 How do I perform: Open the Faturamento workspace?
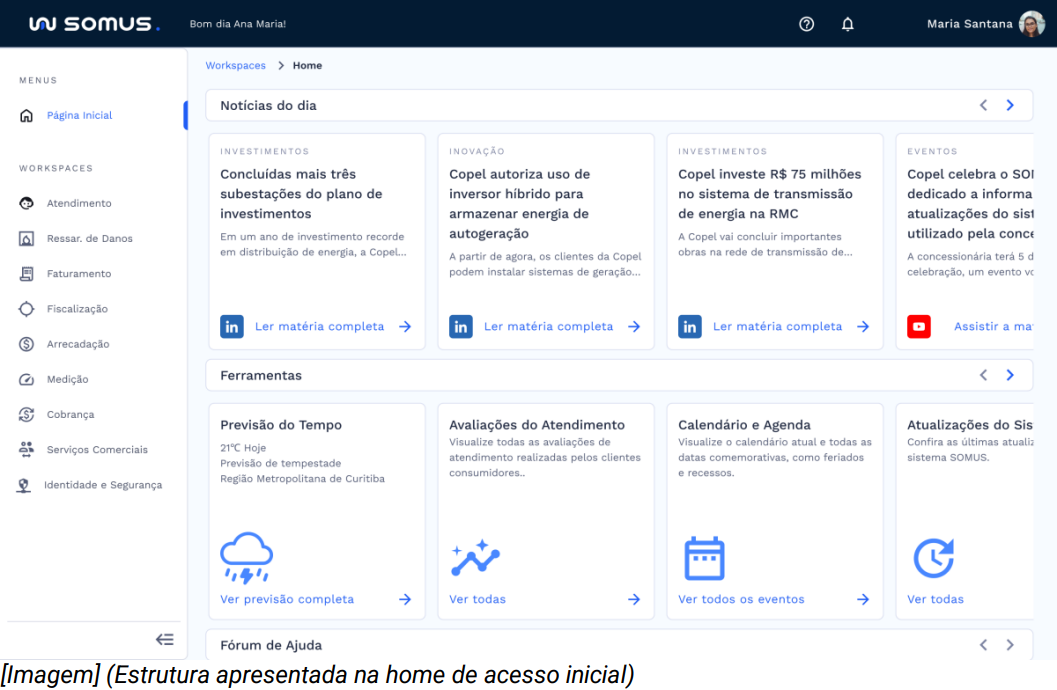(79, 273)
